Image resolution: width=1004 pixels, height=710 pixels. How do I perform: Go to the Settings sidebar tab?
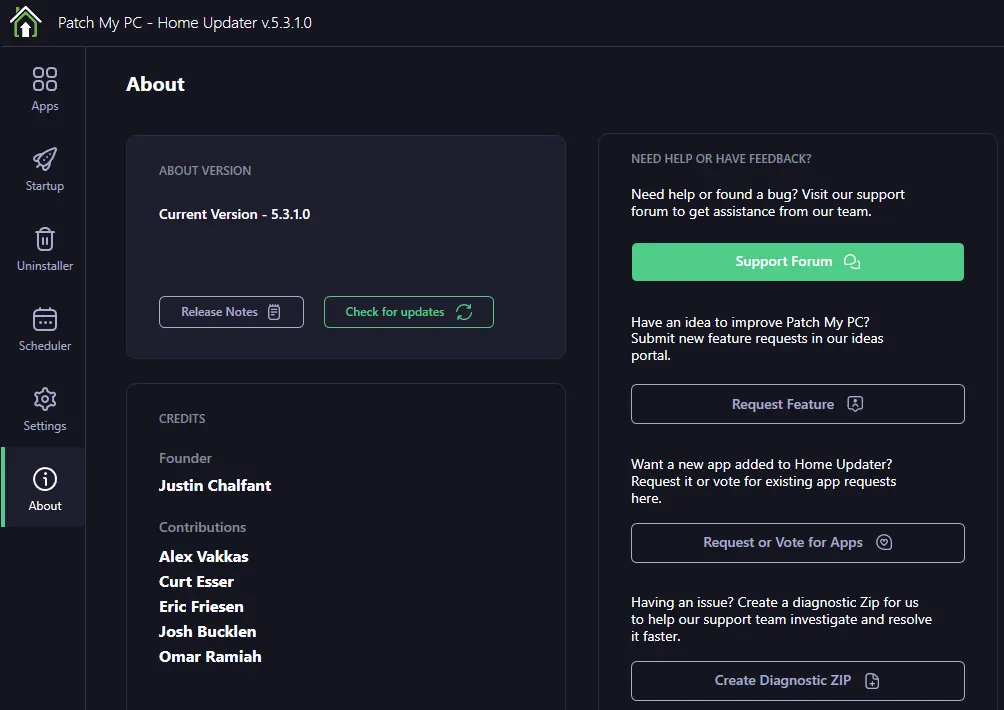[x=45, y=409]
